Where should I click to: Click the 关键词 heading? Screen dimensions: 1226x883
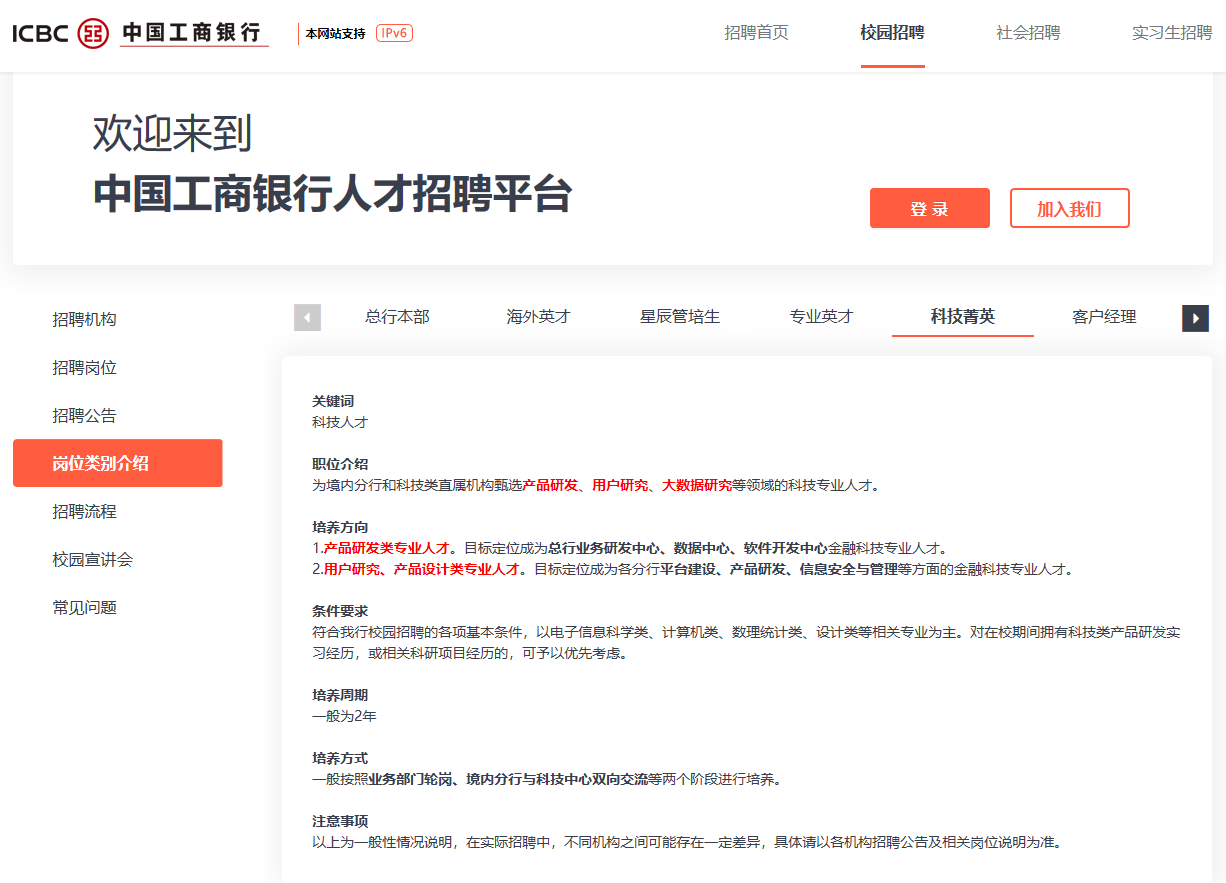coord(333,401)
